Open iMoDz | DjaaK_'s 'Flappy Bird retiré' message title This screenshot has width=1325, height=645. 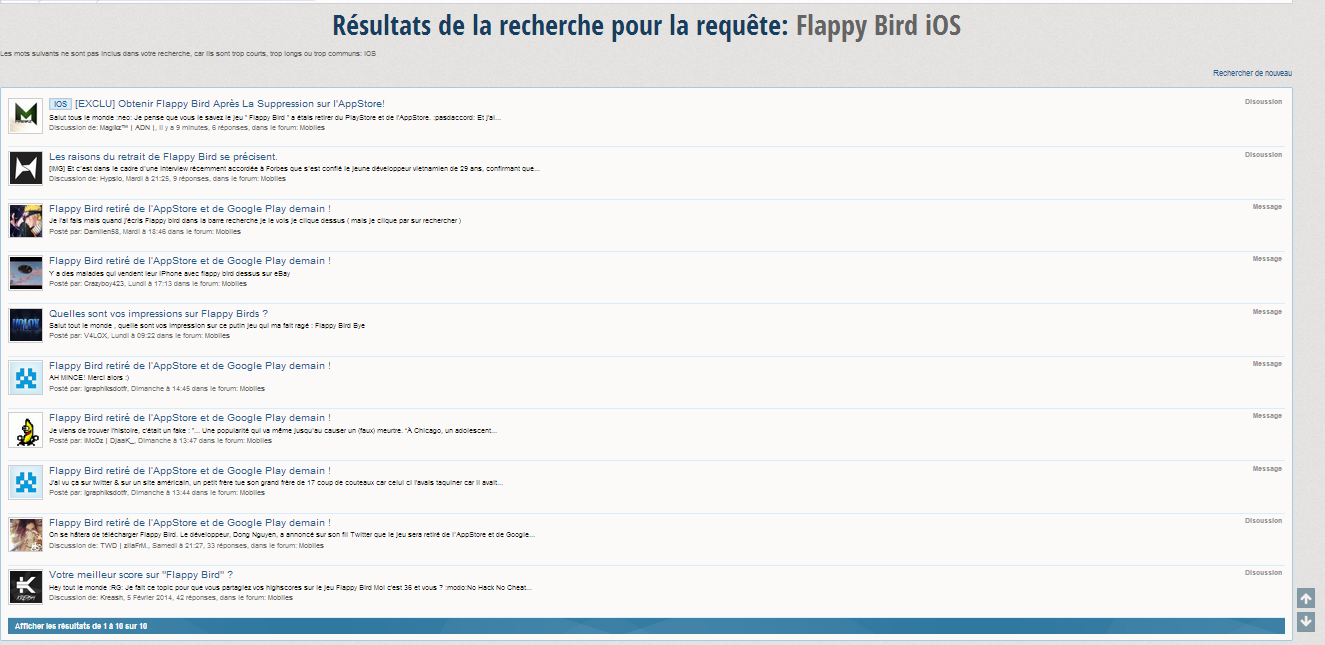coord(190,417)
